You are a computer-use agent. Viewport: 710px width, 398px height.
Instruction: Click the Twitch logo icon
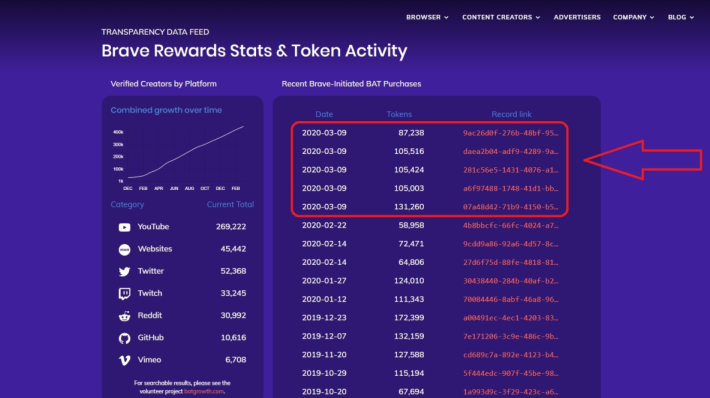[x=125, y=293]
